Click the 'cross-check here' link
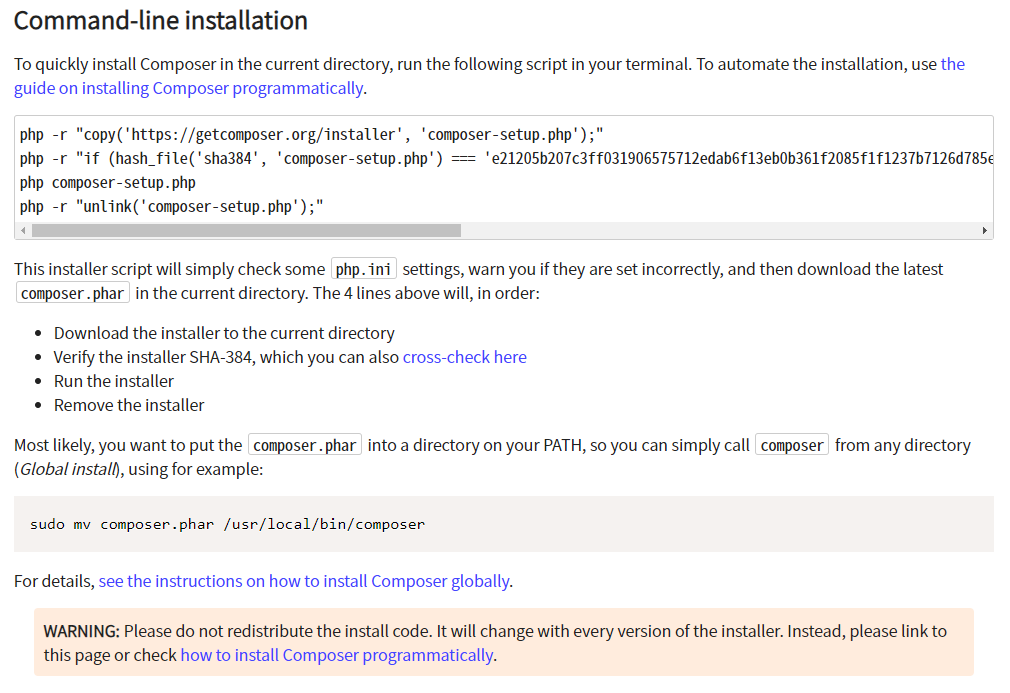 (x=464, y=357)
